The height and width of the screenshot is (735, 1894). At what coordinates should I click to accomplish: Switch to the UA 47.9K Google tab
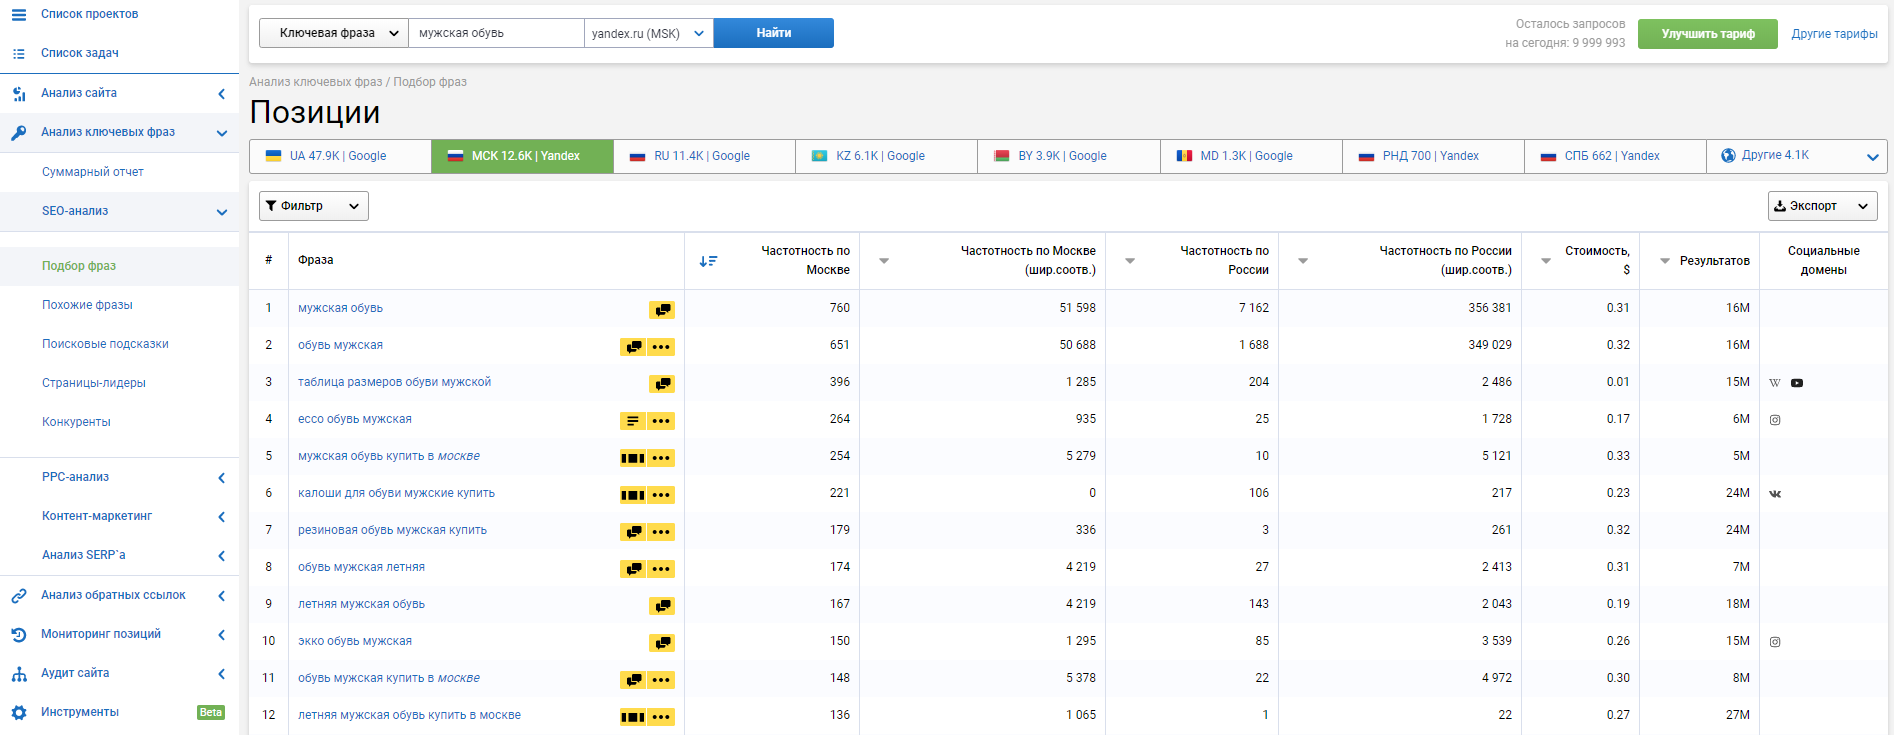340,156
